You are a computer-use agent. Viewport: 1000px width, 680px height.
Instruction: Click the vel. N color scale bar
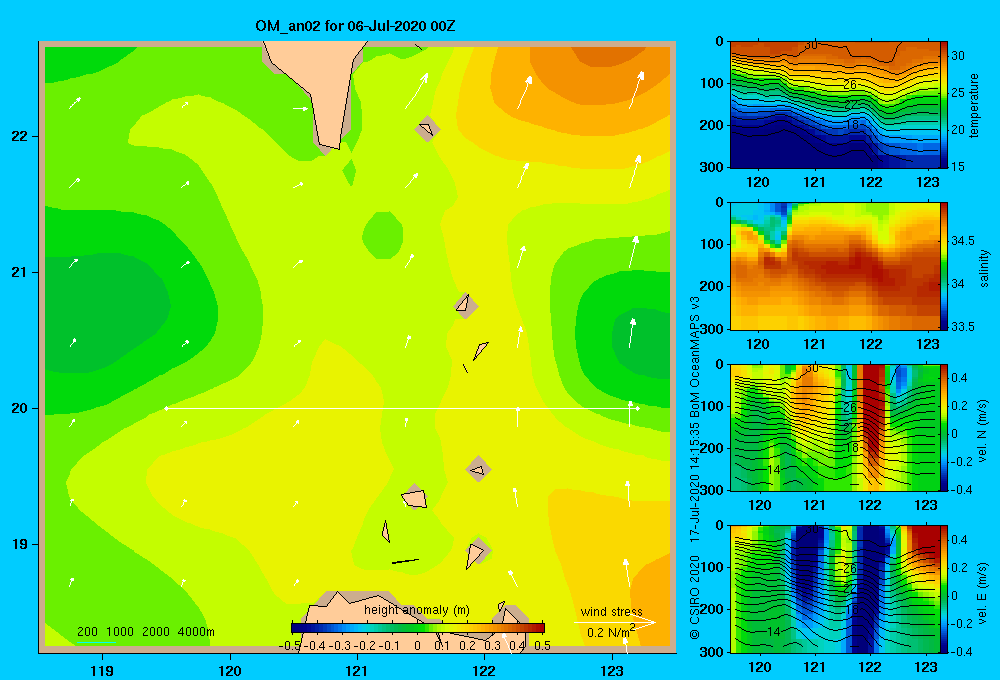[x=944, y=427]
